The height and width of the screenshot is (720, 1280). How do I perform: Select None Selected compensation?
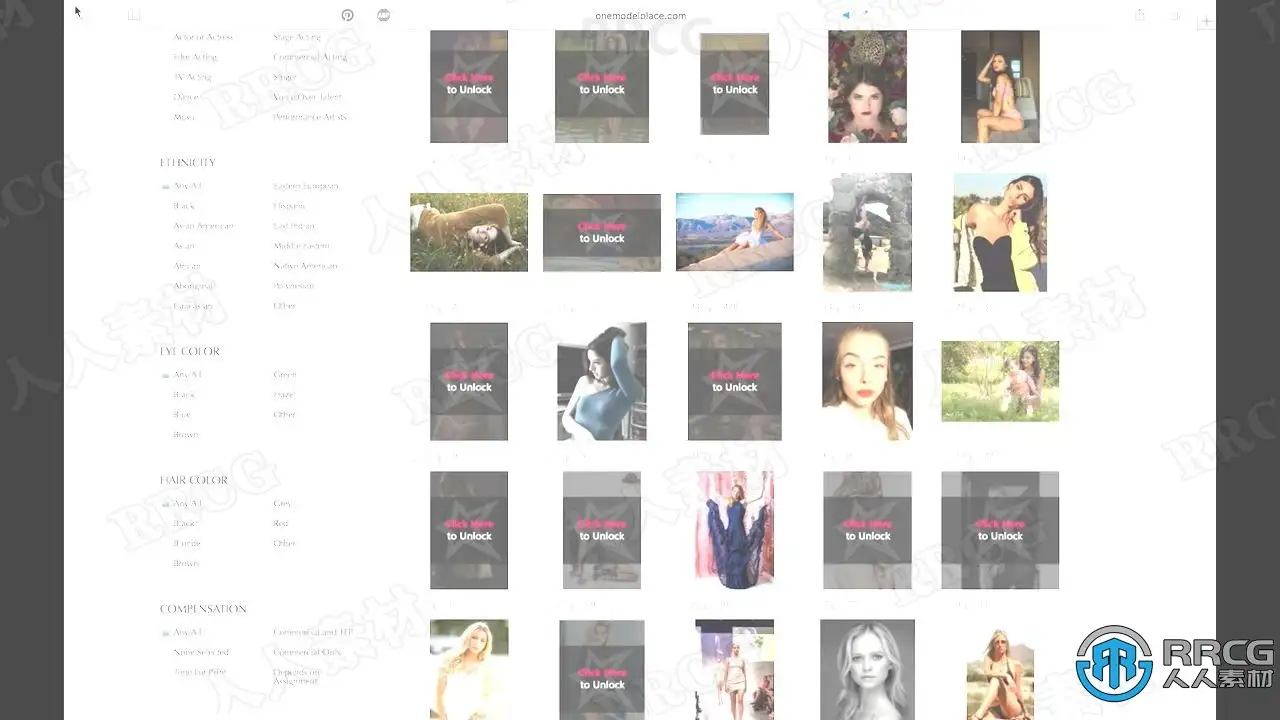point(201,653)
